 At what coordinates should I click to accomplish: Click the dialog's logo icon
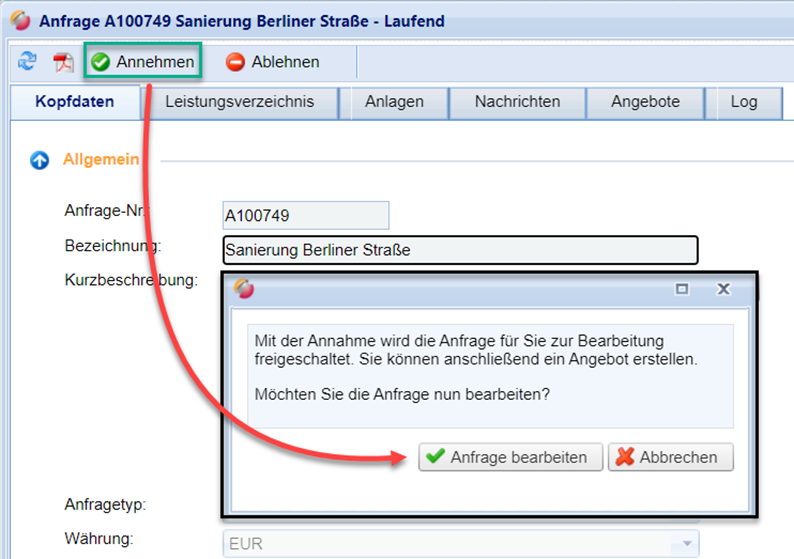click(244, 289)
